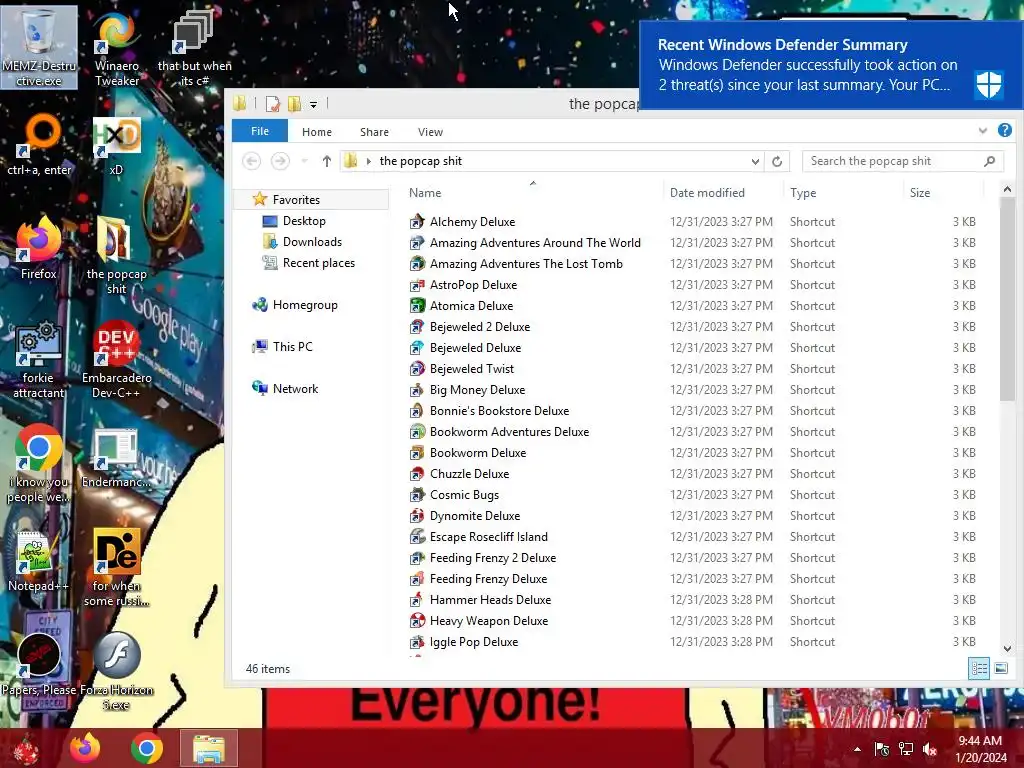The image size is (1024, 768).
Task: Open the Winaero Tweaker desktop shortcut
Action: [116, 47]
